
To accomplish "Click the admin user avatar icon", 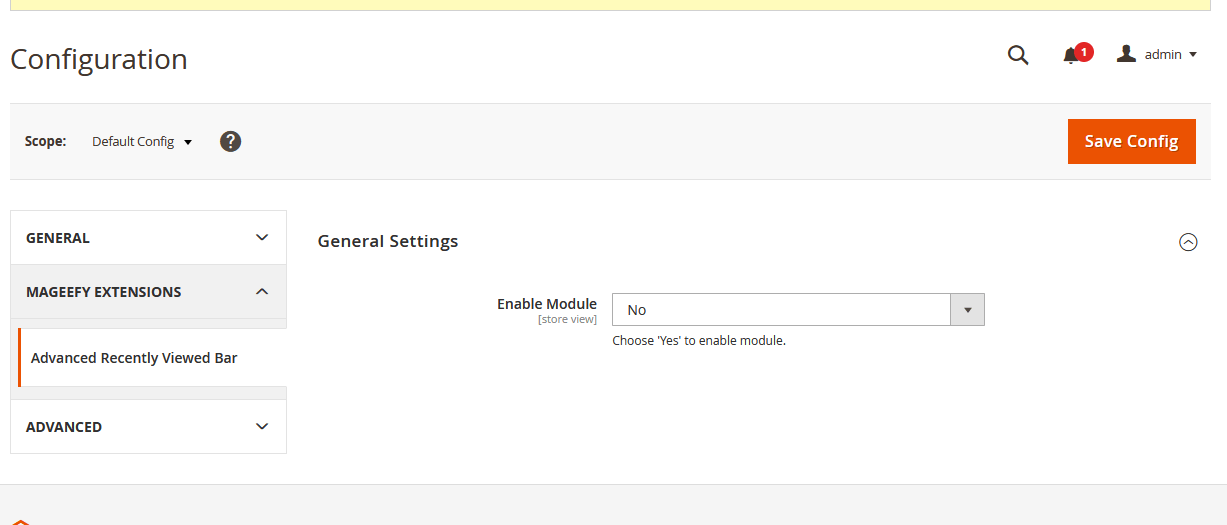I will click(1126, 54).
